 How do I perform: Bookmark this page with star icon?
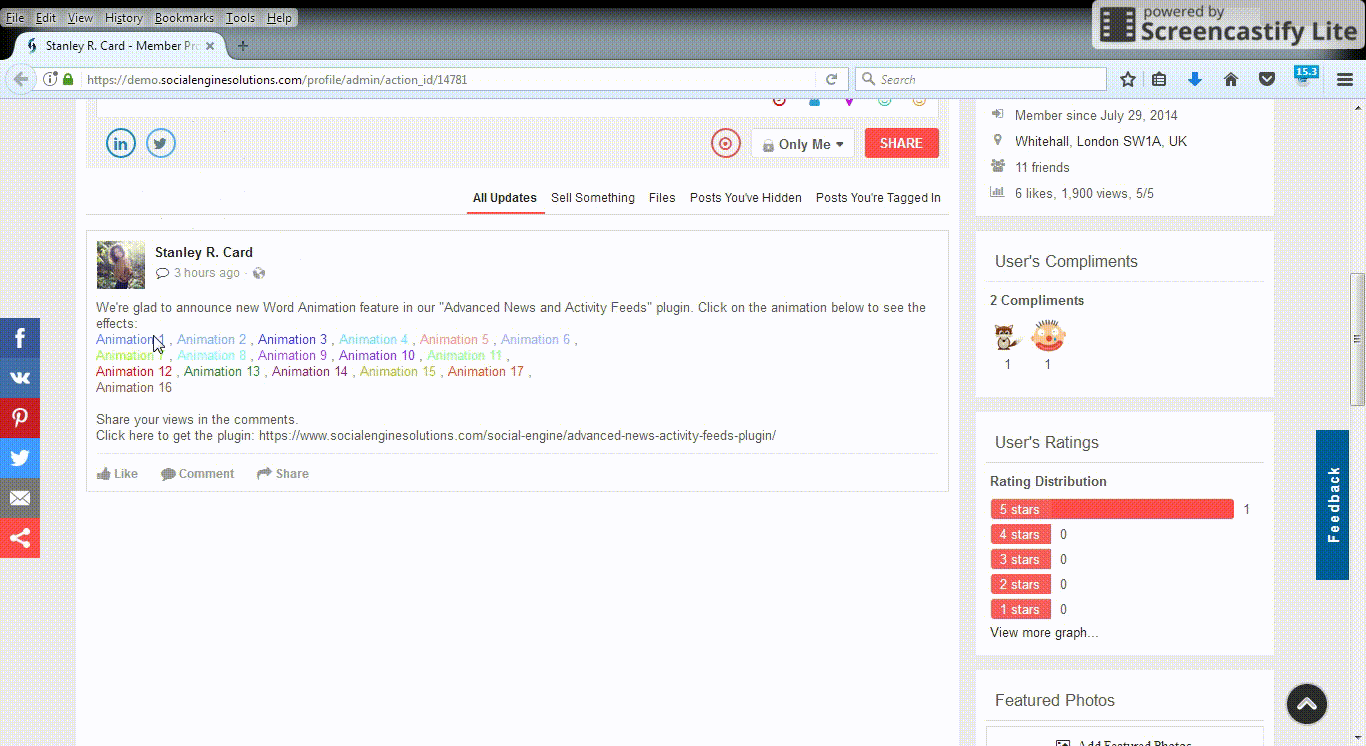tap(1128, 80)
